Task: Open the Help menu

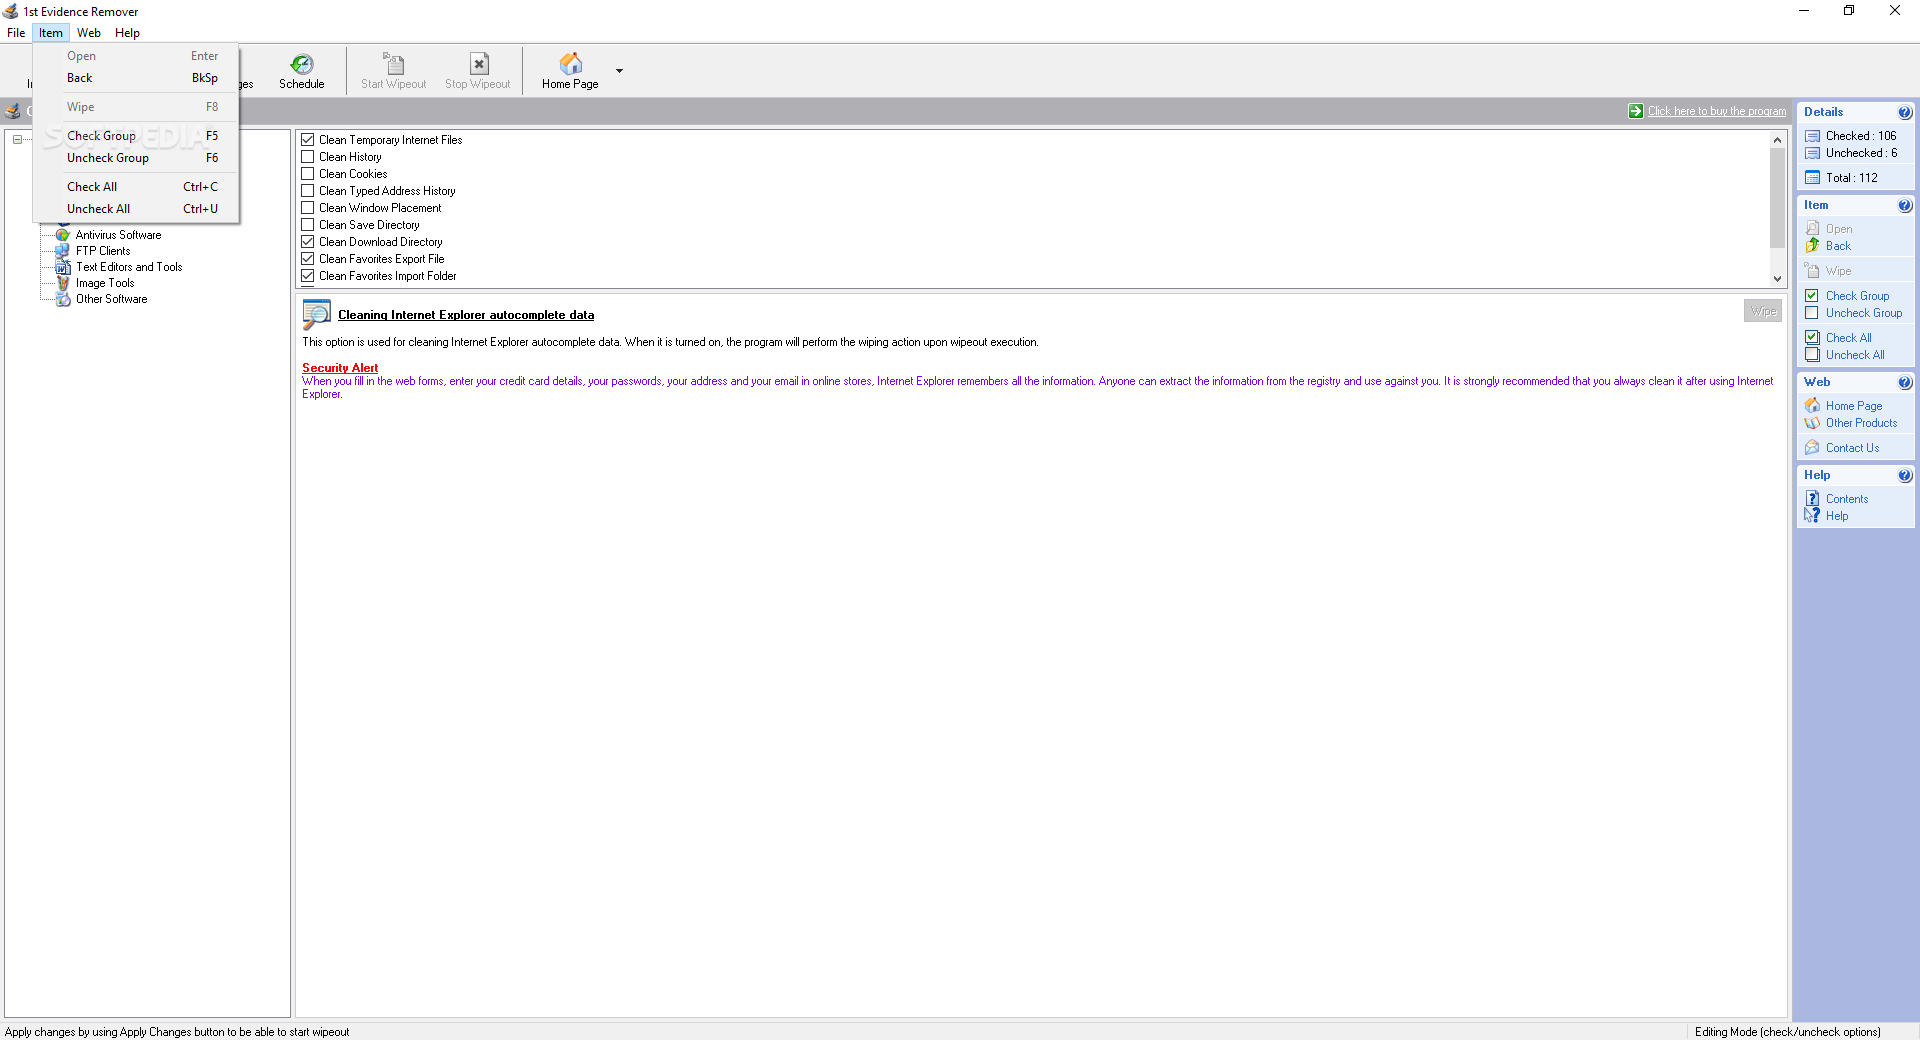Action: click(x=127, y=33)
